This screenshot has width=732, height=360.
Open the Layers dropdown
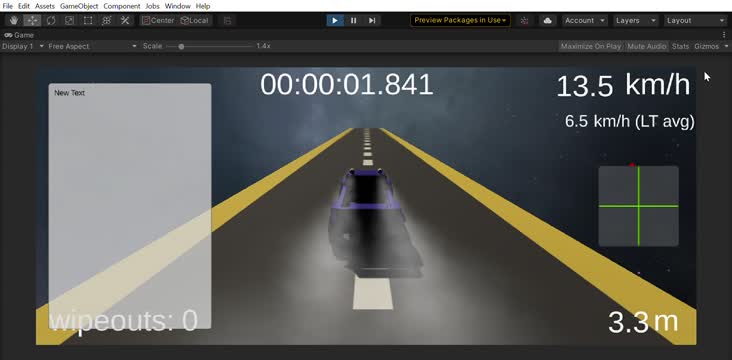coord(635,21)
